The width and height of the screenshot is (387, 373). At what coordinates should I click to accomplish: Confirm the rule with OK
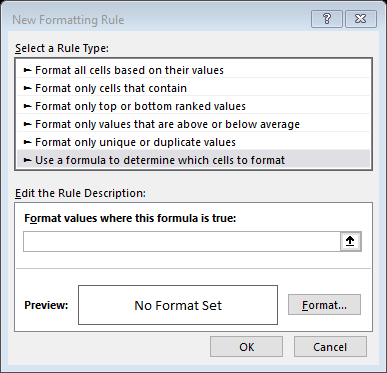pyautogui.click(x=246, y=347)
